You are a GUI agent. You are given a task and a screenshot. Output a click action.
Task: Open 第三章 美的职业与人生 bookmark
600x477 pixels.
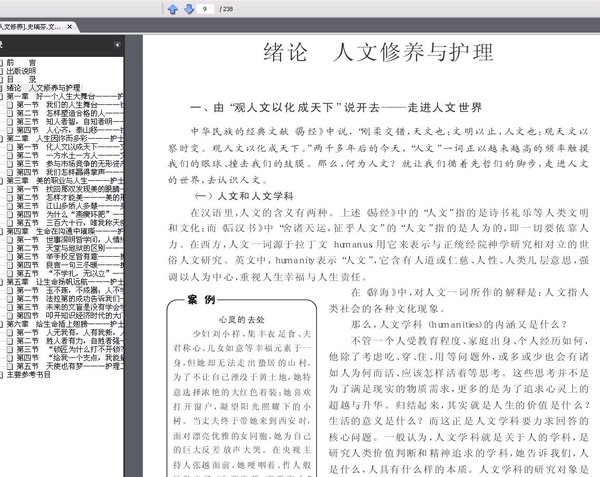(x=65, y=181)
